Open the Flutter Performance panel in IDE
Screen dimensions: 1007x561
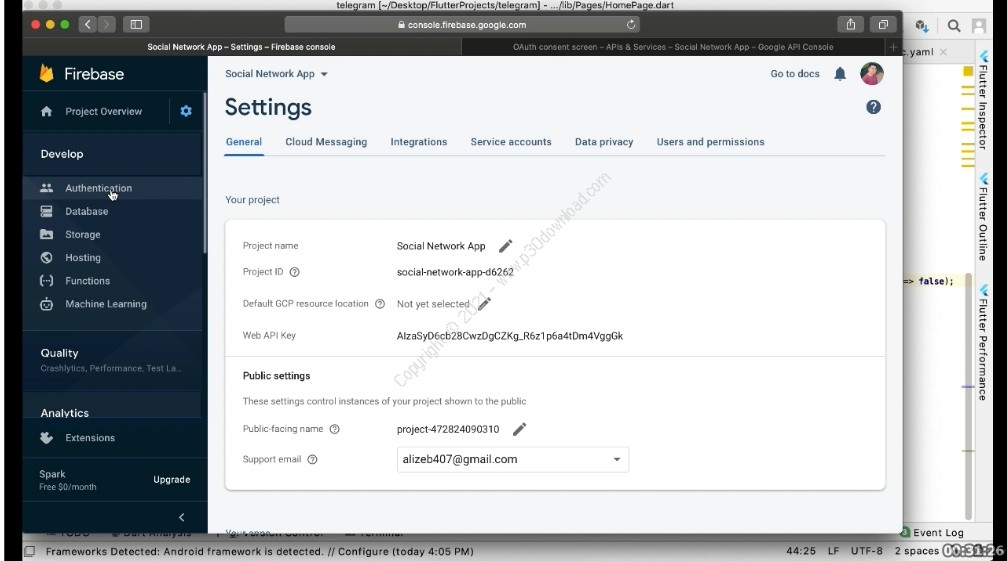click(x=983, y=344)
